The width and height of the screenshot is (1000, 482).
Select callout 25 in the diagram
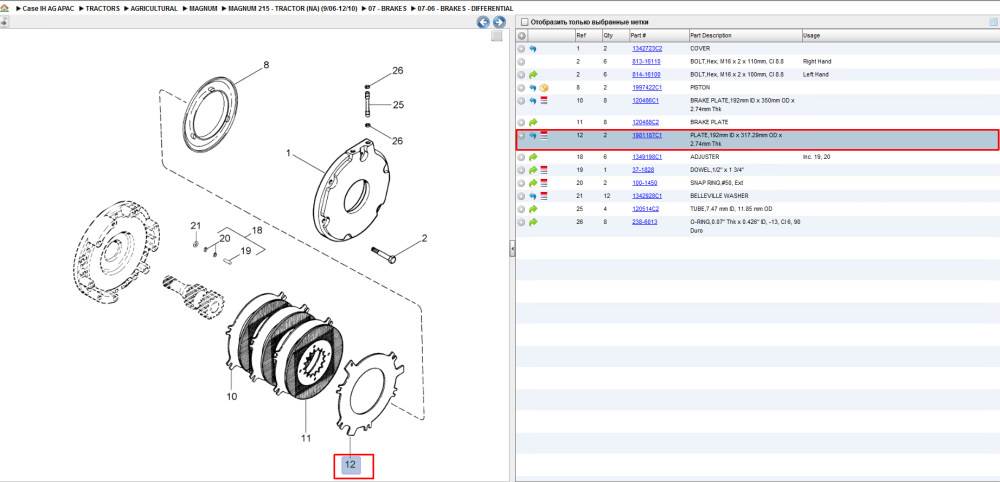point(398,105)
